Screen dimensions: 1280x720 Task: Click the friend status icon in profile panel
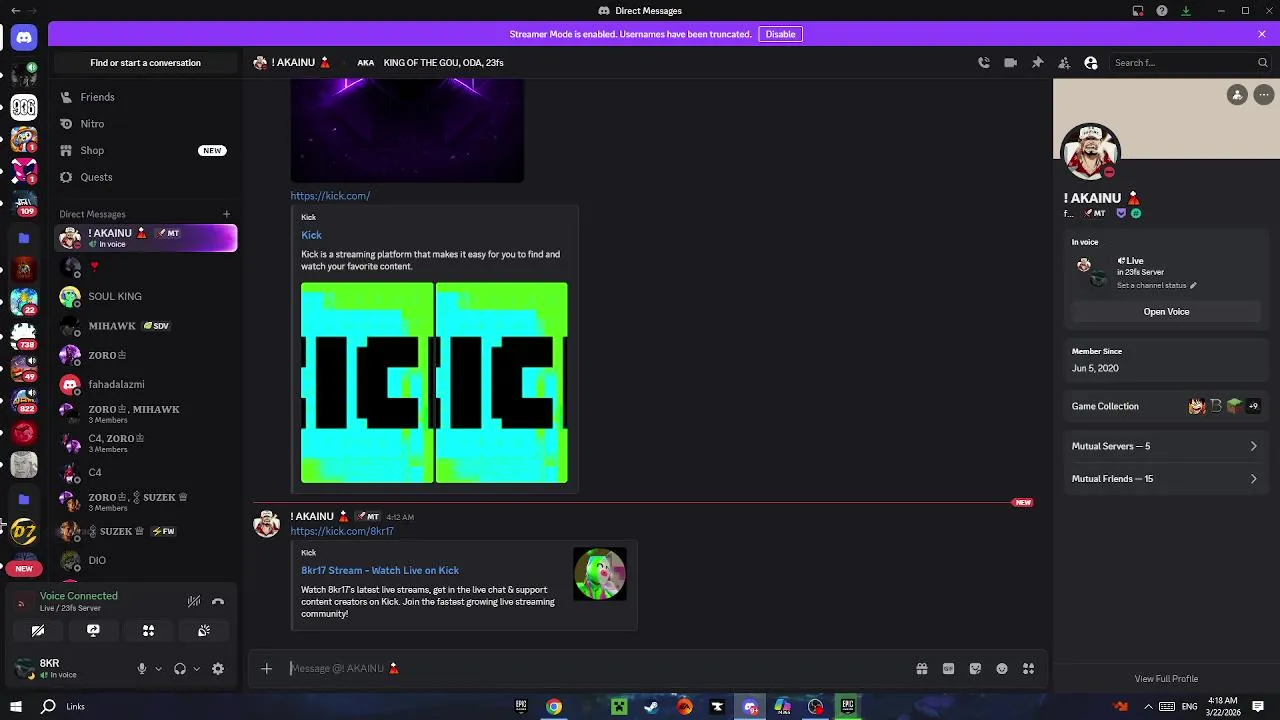pyautogui.click(x=1237, y=95)
